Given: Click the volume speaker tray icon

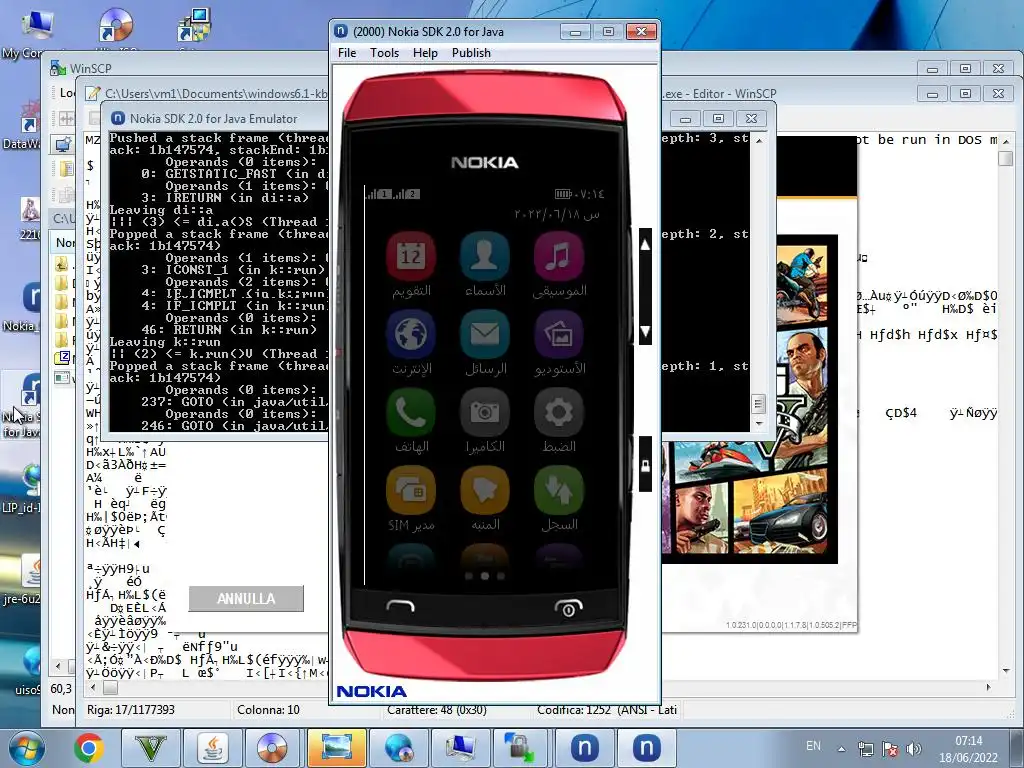Looking at the screenshot, I should click(914, 749).
